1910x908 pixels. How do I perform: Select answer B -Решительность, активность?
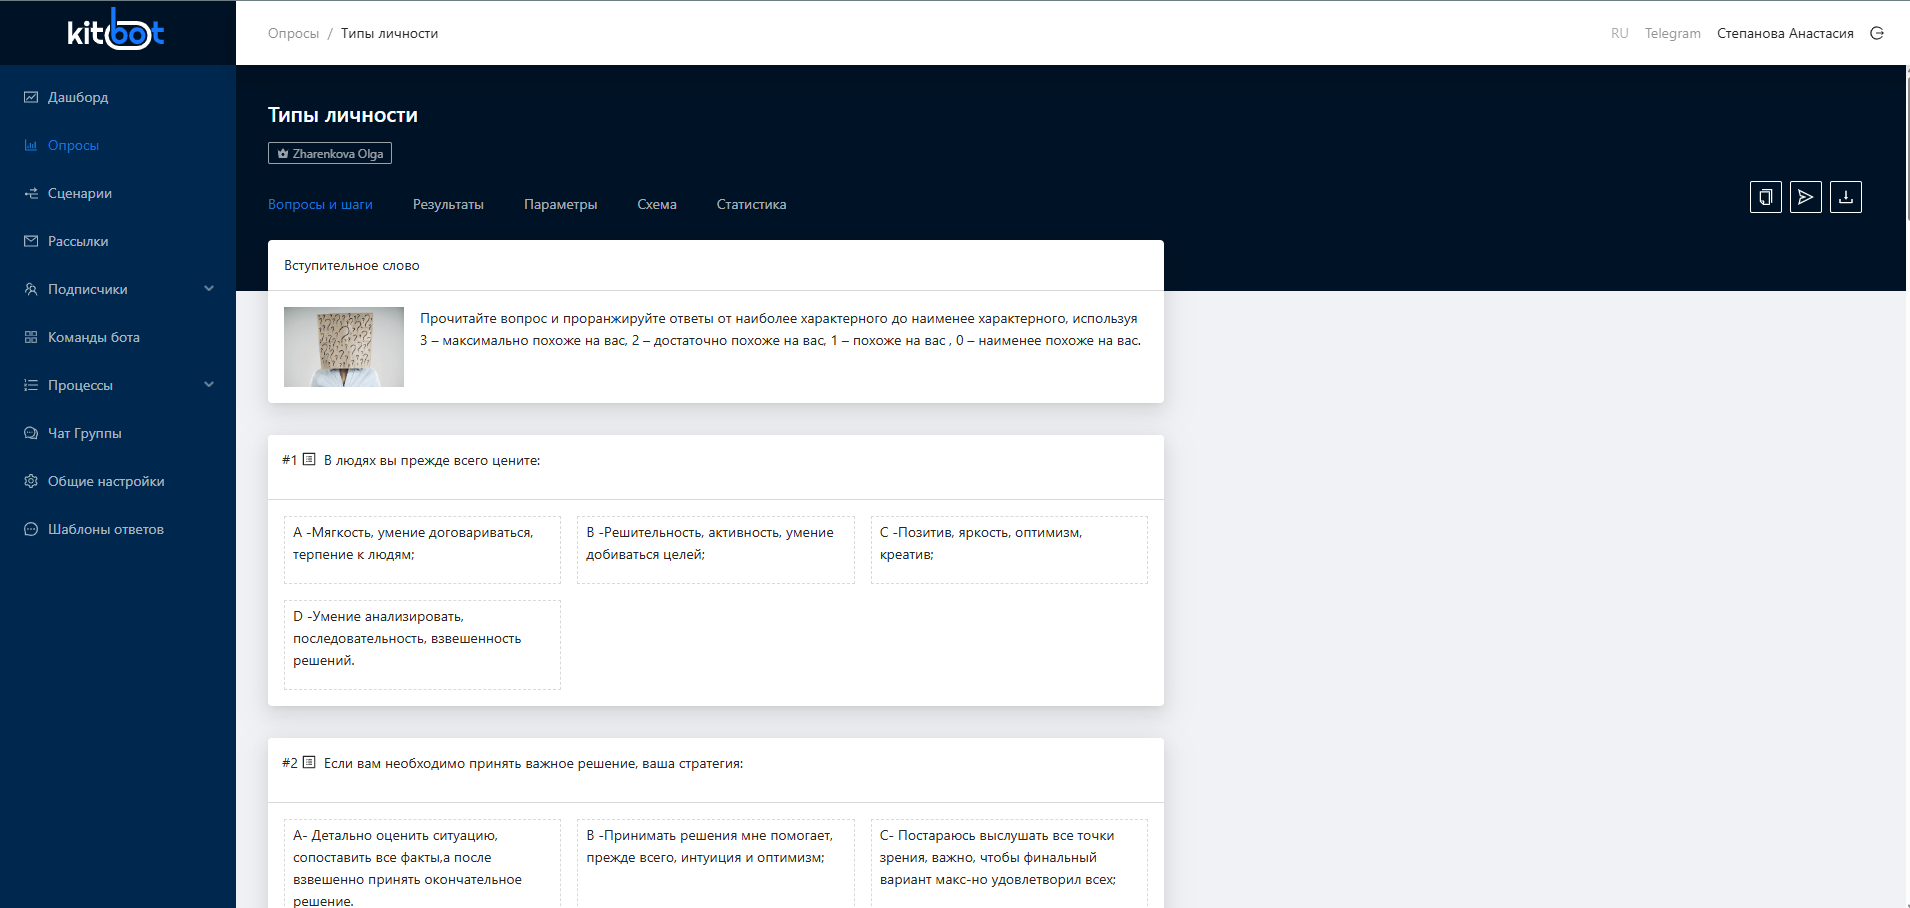(716, 550)
